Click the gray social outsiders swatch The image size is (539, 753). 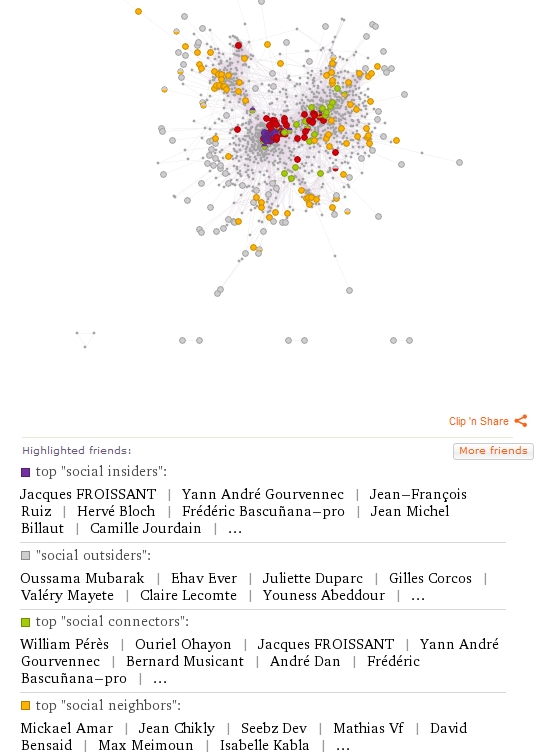tap(25, 556)
